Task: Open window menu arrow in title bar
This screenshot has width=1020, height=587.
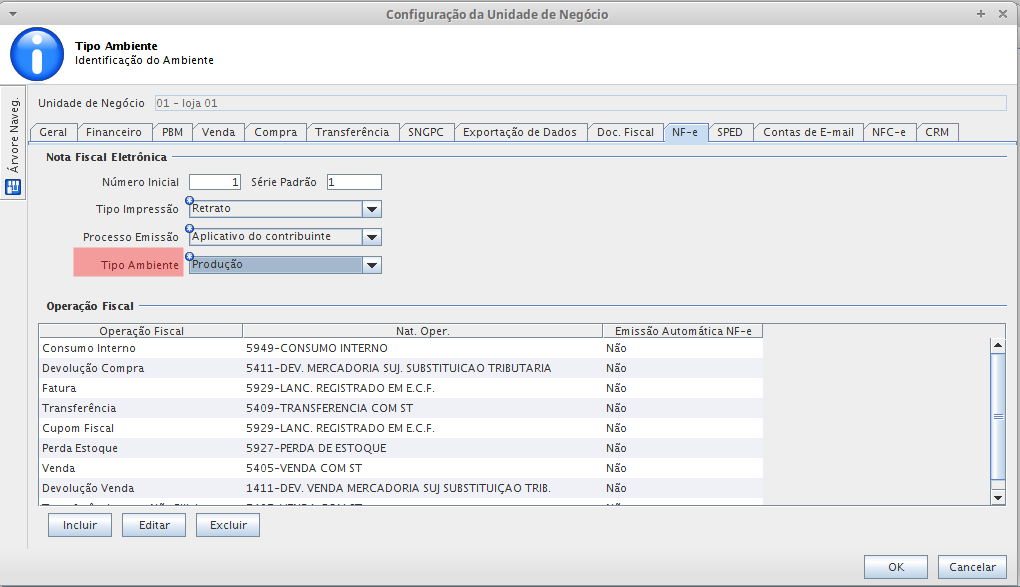Action: coord(12,14)
